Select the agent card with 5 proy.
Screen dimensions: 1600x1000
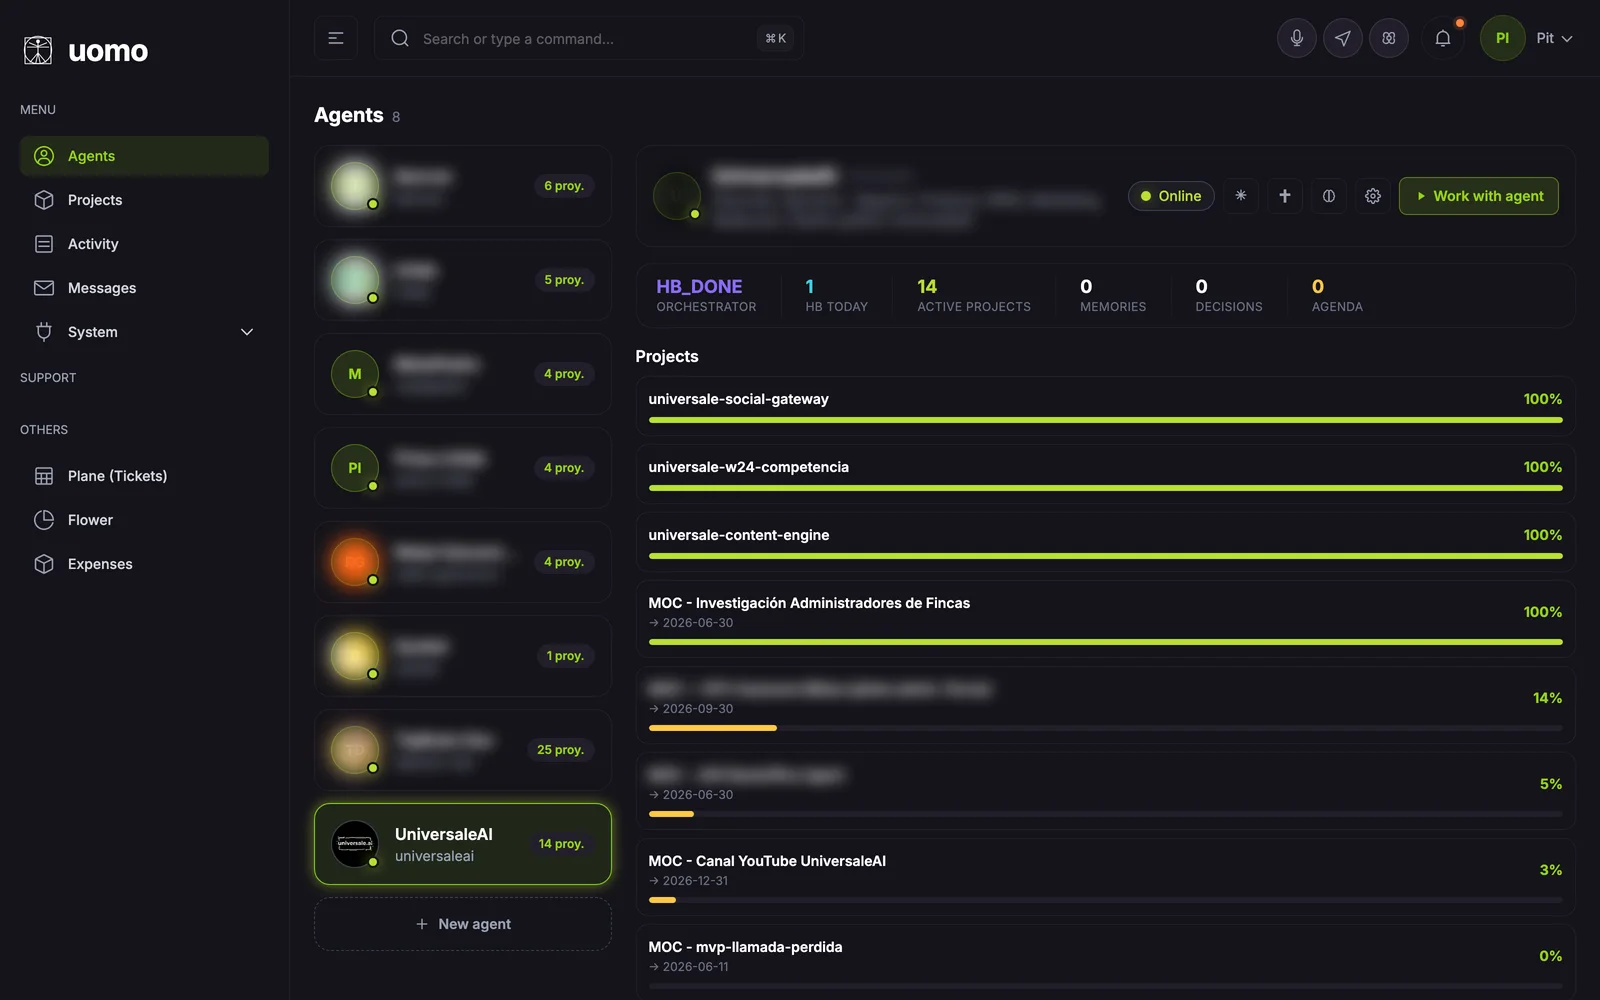pyautogui.click(x=463, y=280)
